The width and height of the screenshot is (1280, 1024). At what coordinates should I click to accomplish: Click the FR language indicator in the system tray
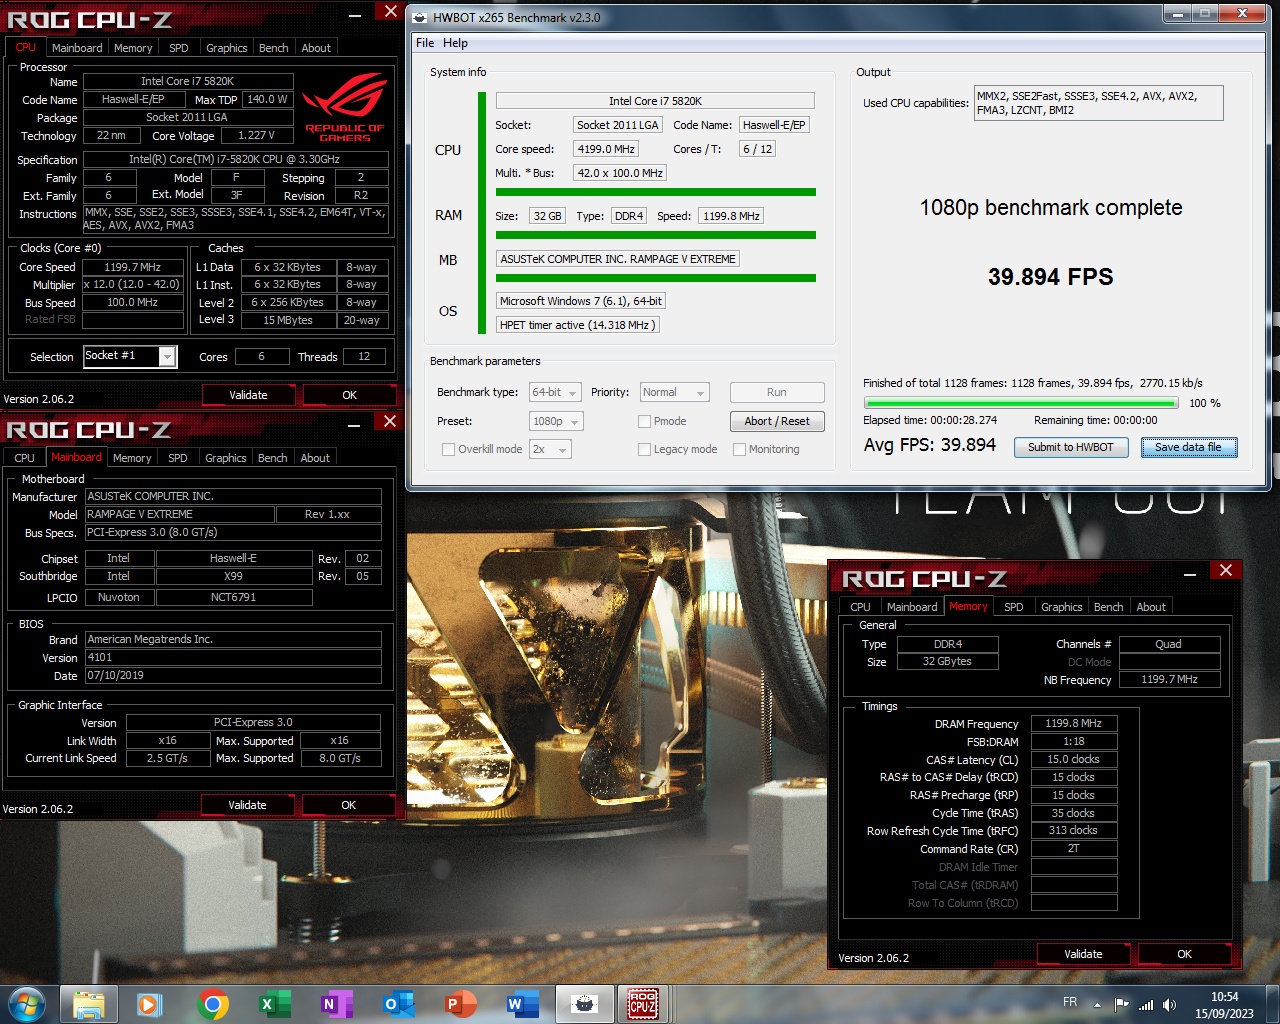1070,1002
